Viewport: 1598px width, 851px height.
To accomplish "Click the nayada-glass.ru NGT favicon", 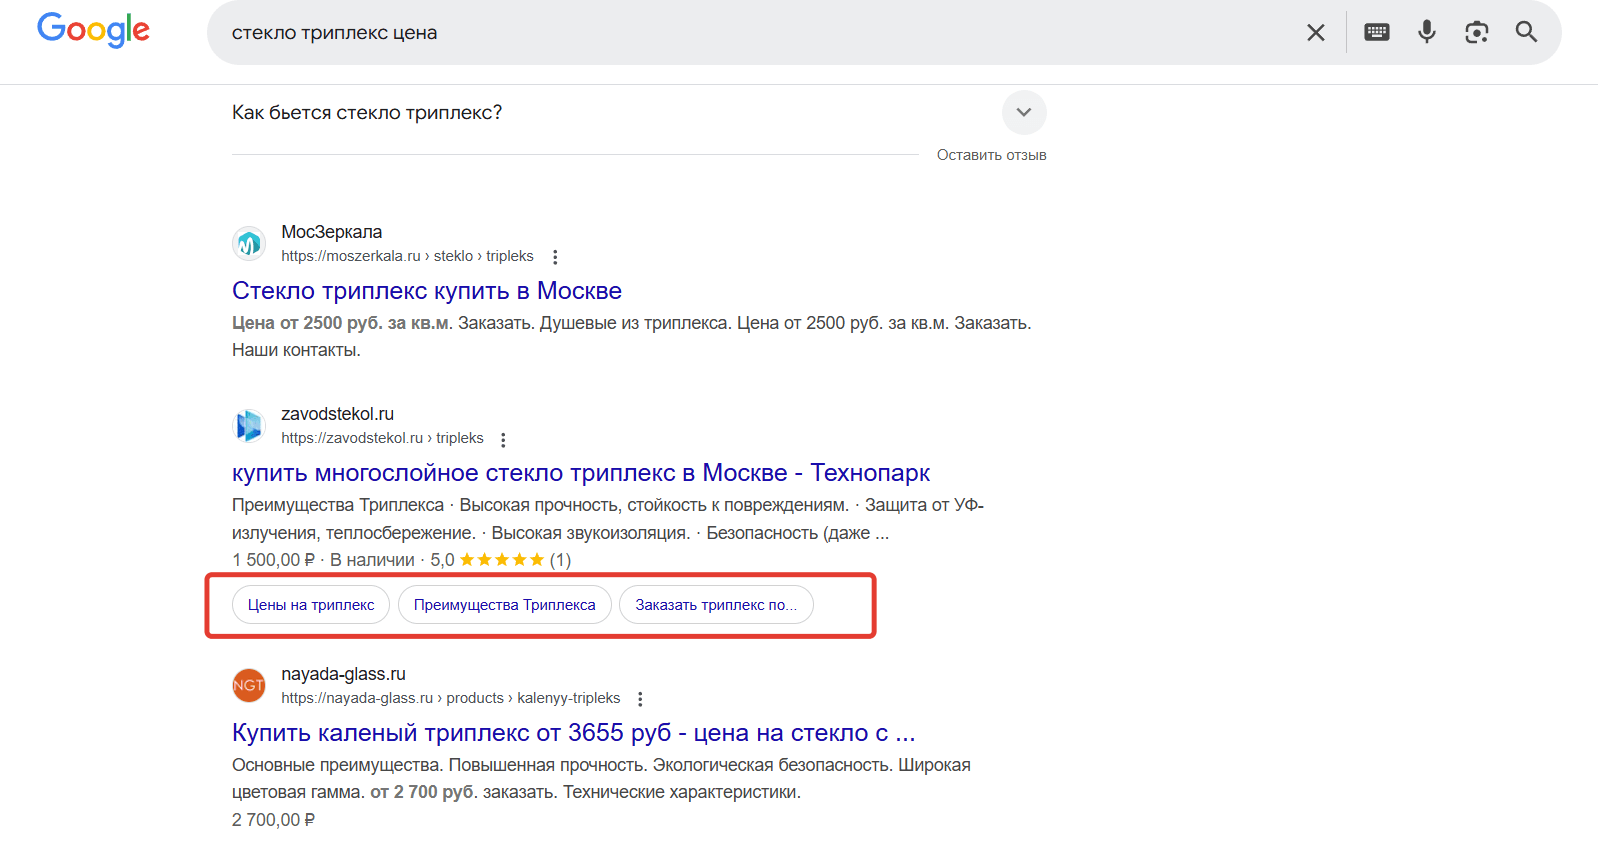I will point(249,685).
